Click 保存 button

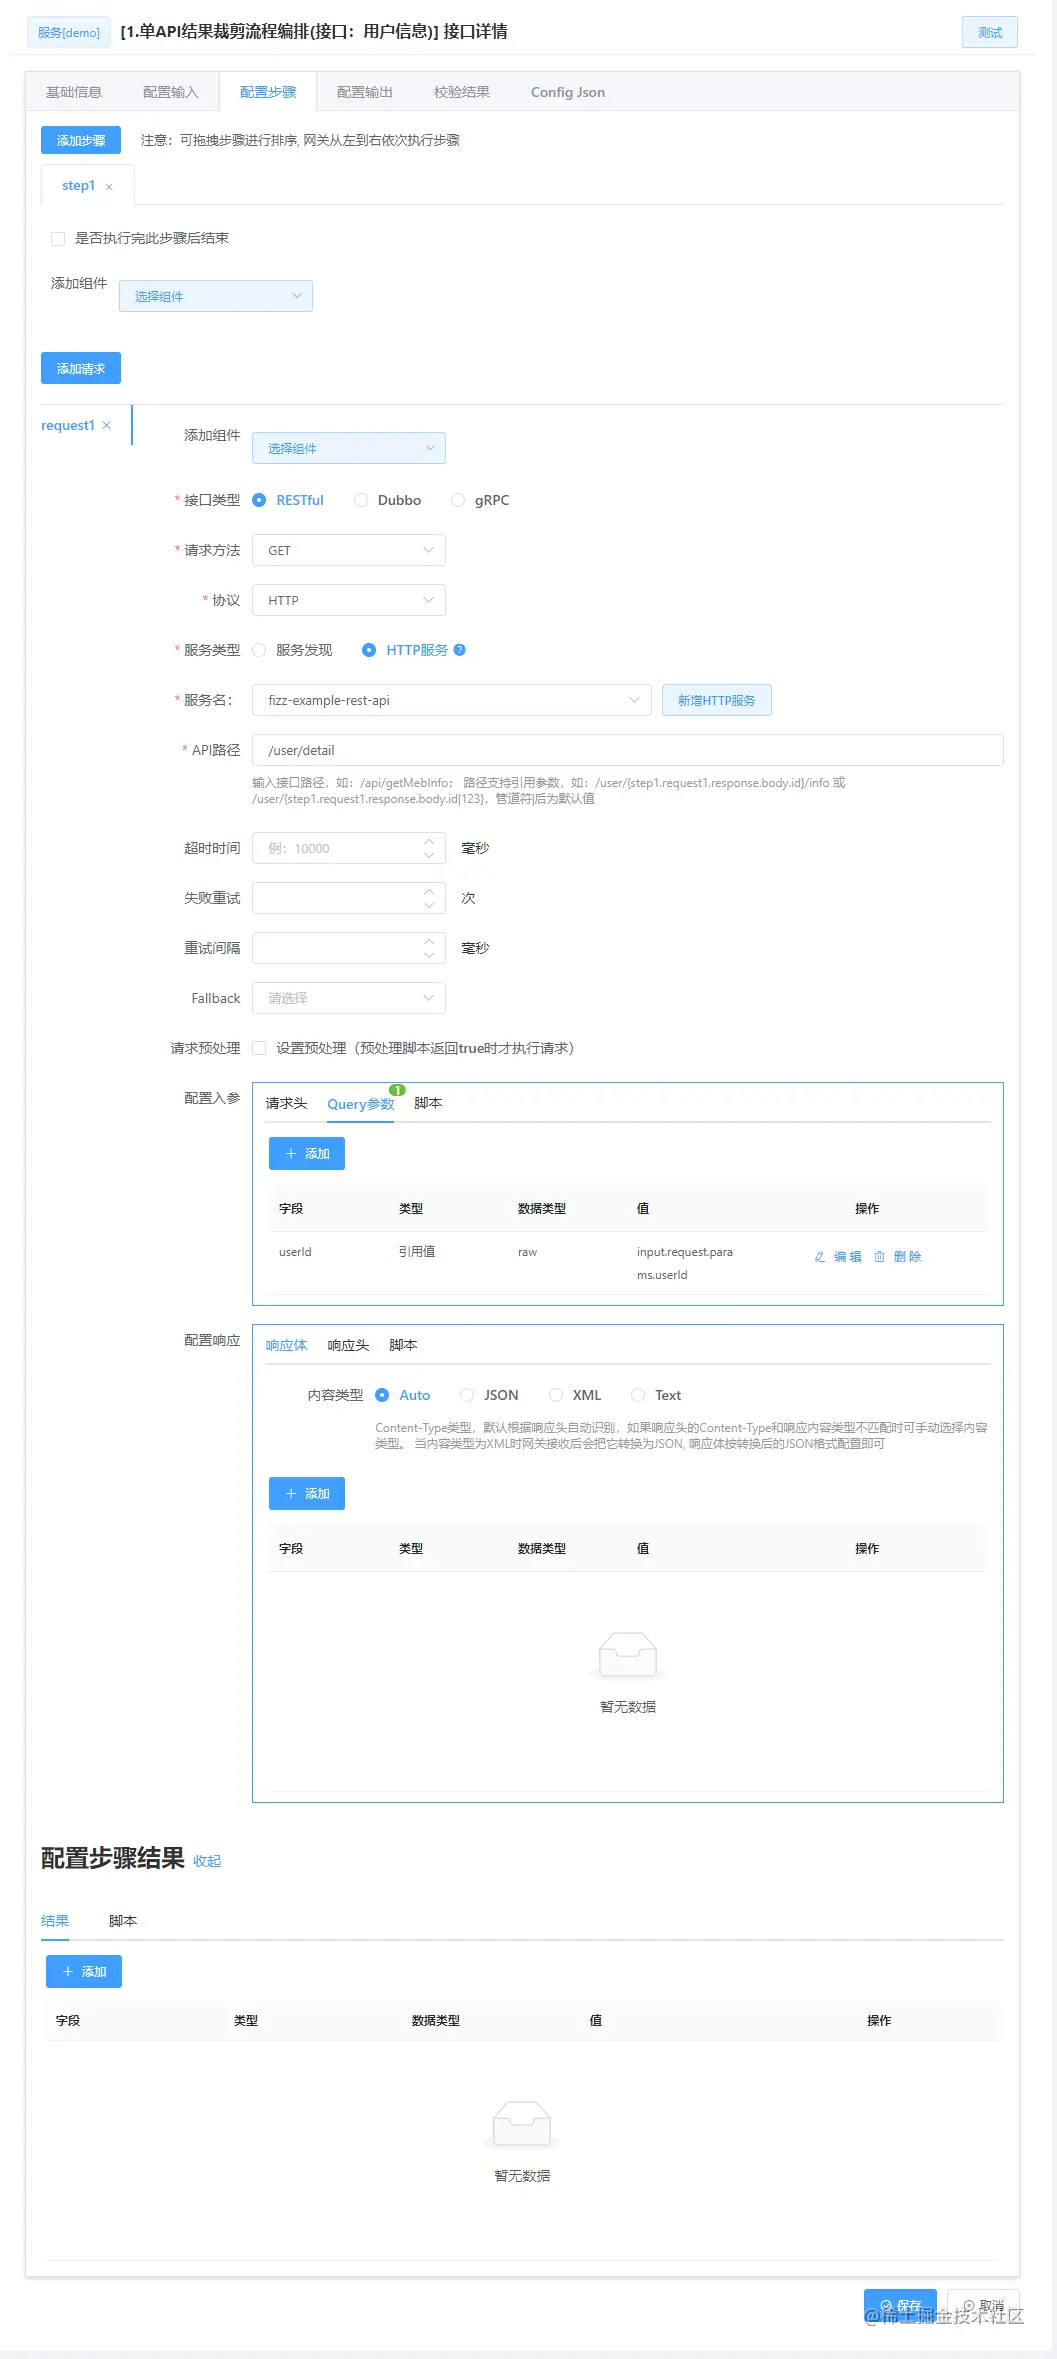click(900, 2306)
